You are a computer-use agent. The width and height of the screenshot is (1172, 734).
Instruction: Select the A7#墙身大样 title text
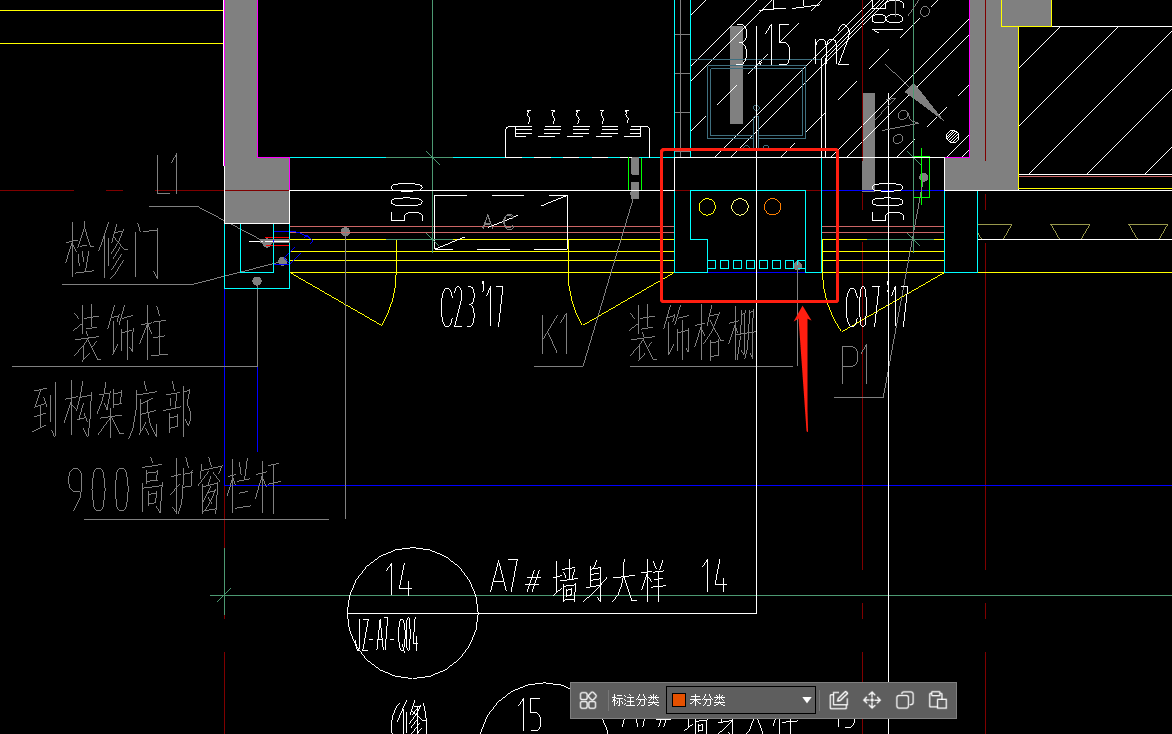click(578, 579)
